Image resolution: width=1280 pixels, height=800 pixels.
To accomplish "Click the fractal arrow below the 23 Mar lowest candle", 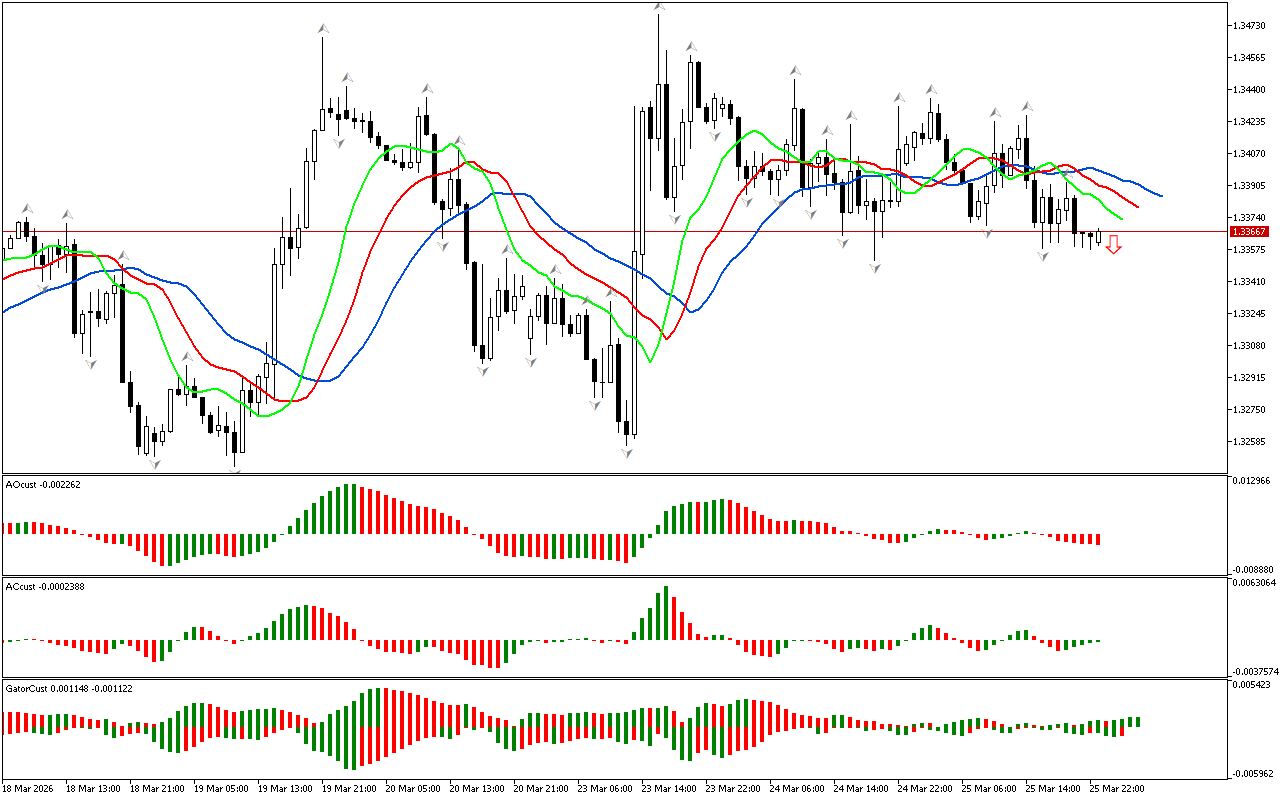I will (627, 453).
